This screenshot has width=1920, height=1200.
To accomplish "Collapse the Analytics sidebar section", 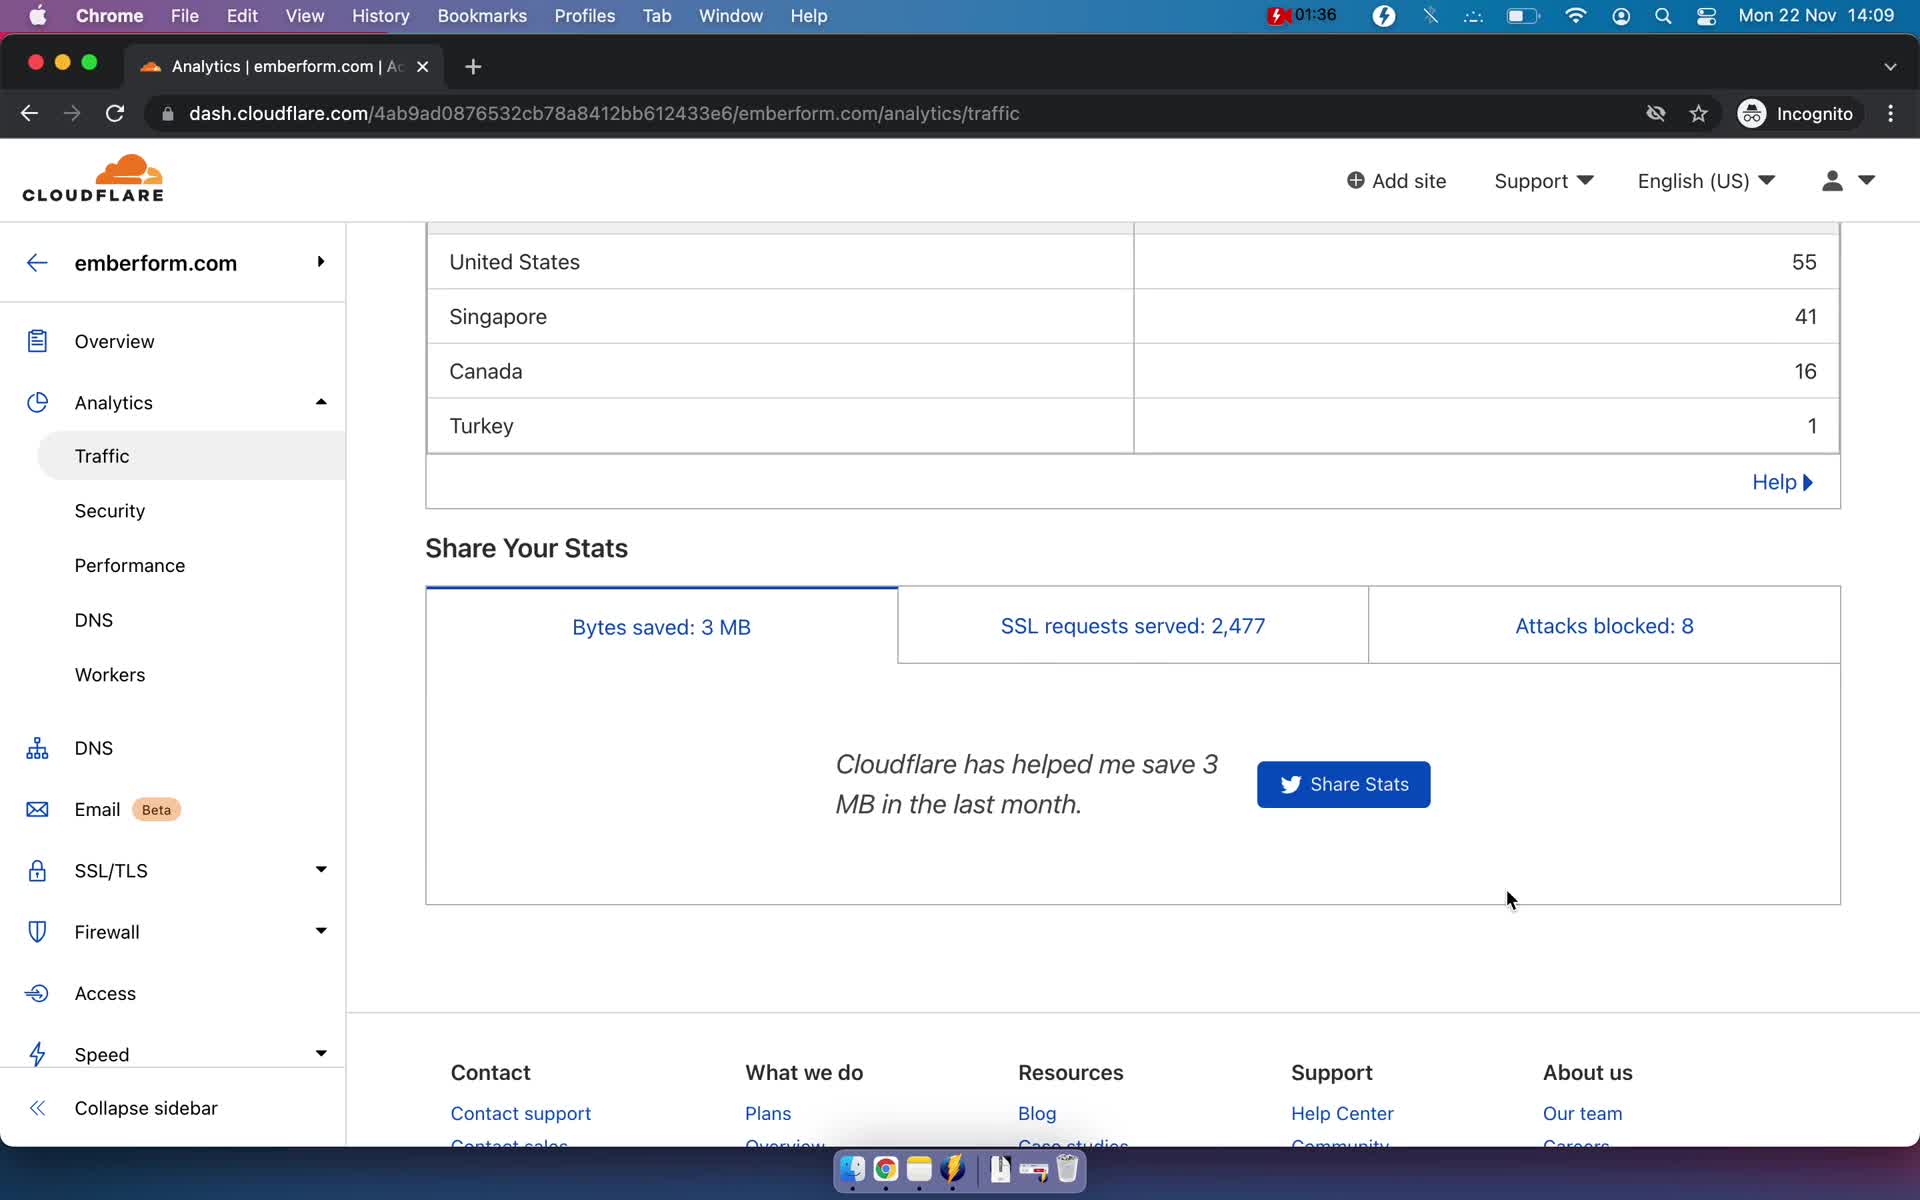I will pyautogui.click(x=318, y=401).
